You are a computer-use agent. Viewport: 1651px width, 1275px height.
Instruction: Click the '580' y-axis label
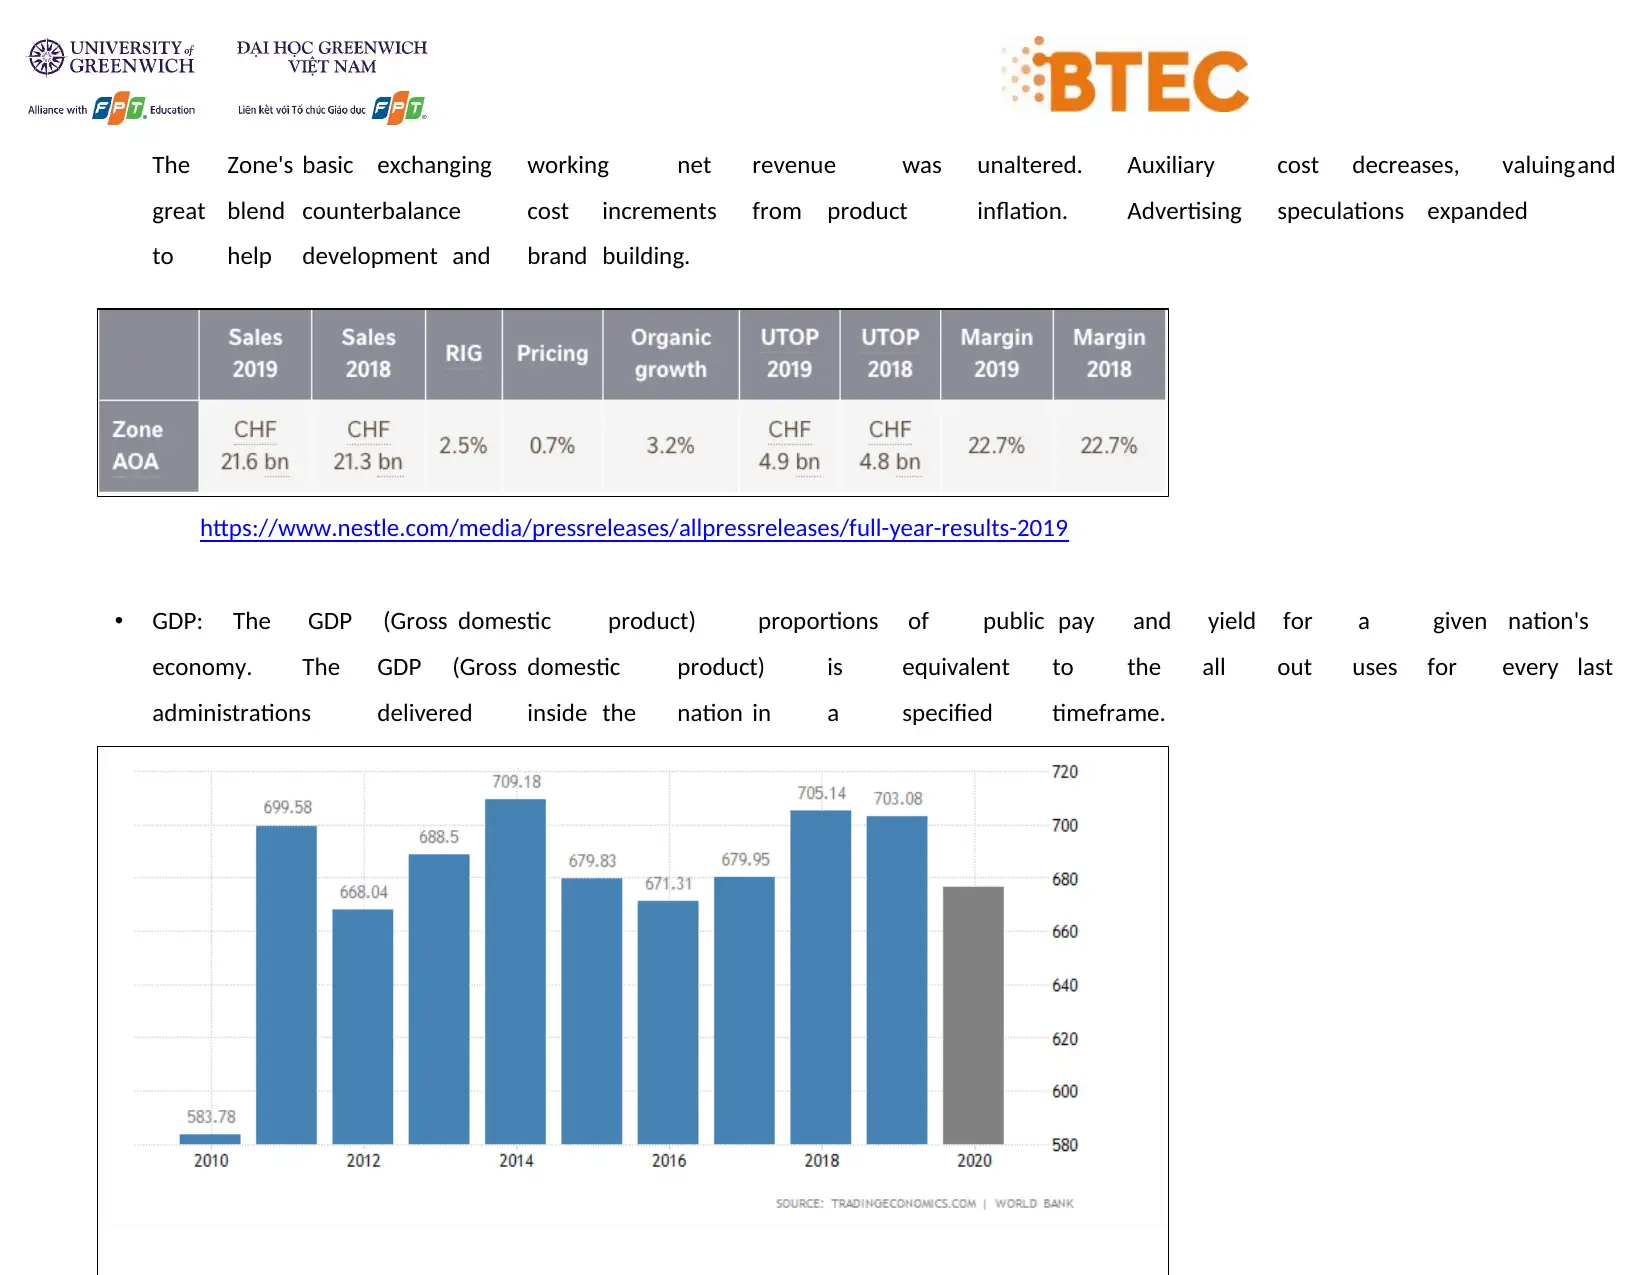[1065, 1145]
